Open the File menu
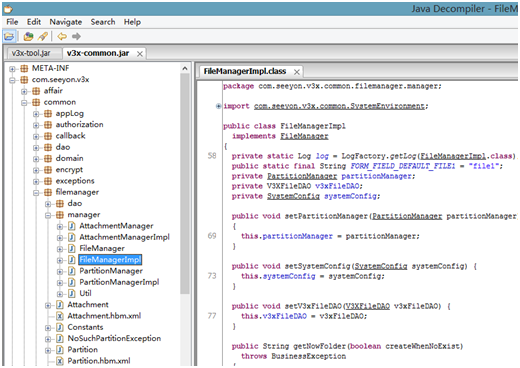520x368 pixels. [12, 22]
